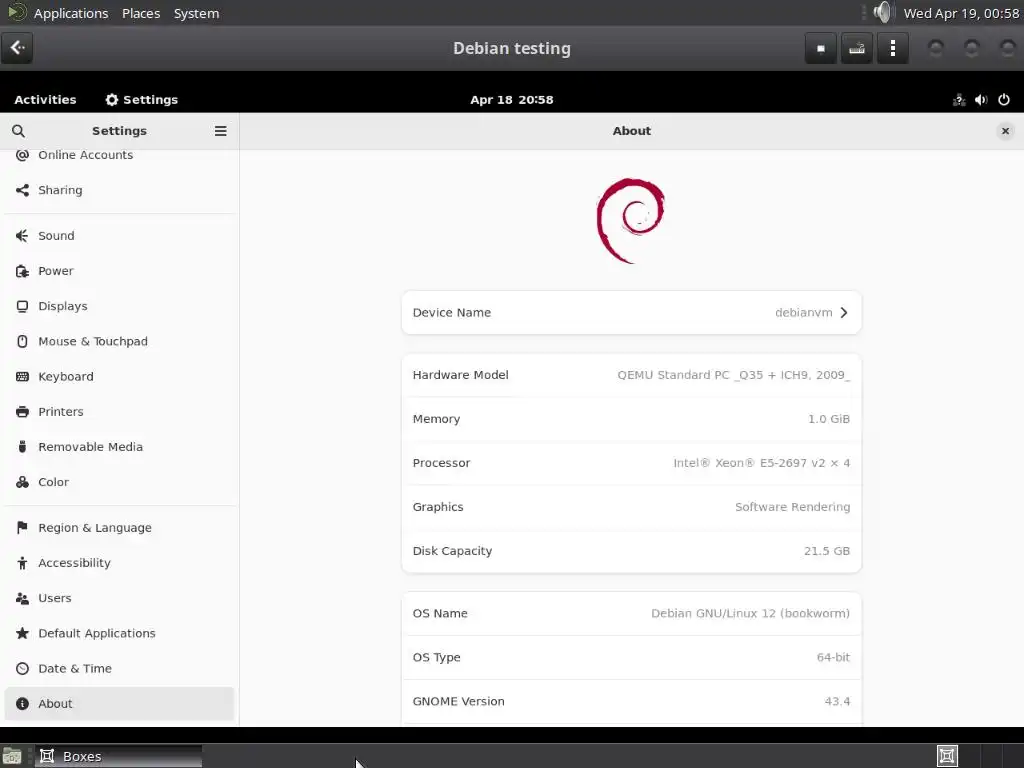Open Date & Time settings

(x=120, y=669)
